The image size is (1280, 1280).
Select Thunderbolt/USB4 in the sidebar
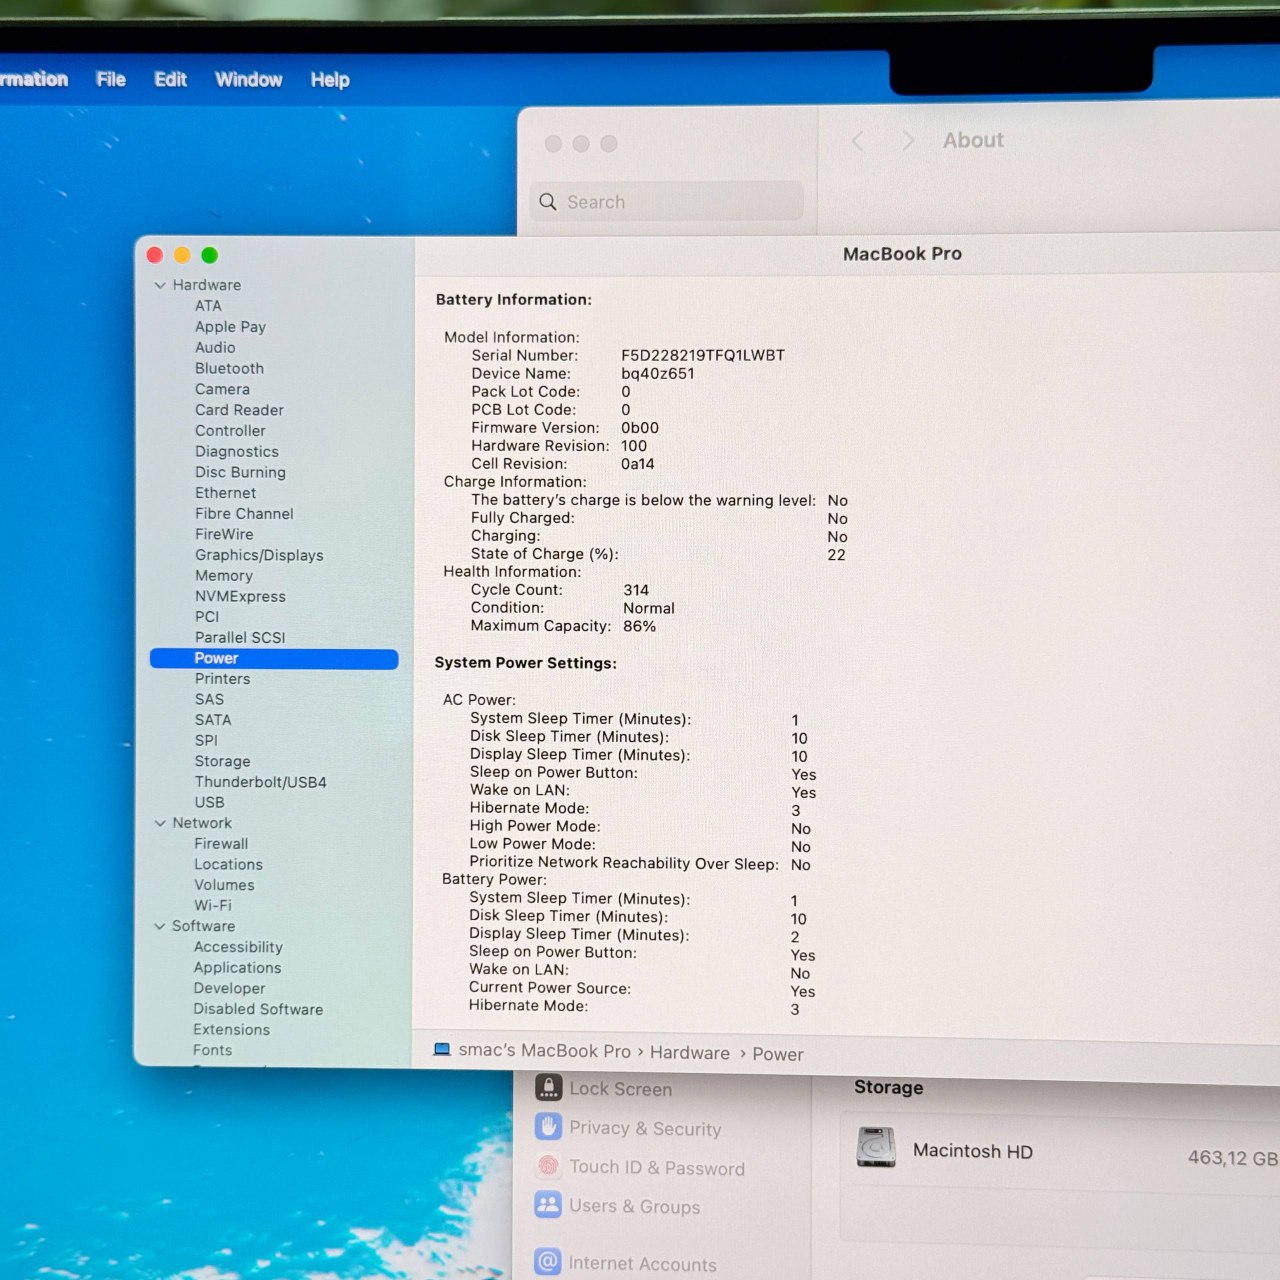(260, 782)
